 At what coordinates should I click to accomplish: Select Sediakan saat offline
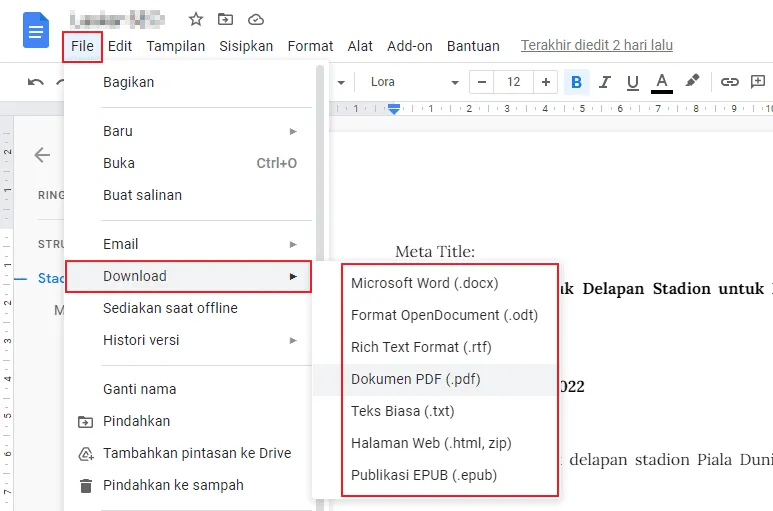189,308
